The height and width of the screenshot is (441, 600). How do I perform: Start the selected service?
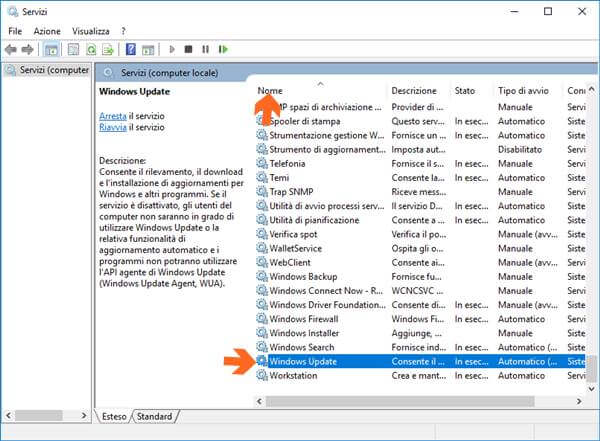coord(172,49)
